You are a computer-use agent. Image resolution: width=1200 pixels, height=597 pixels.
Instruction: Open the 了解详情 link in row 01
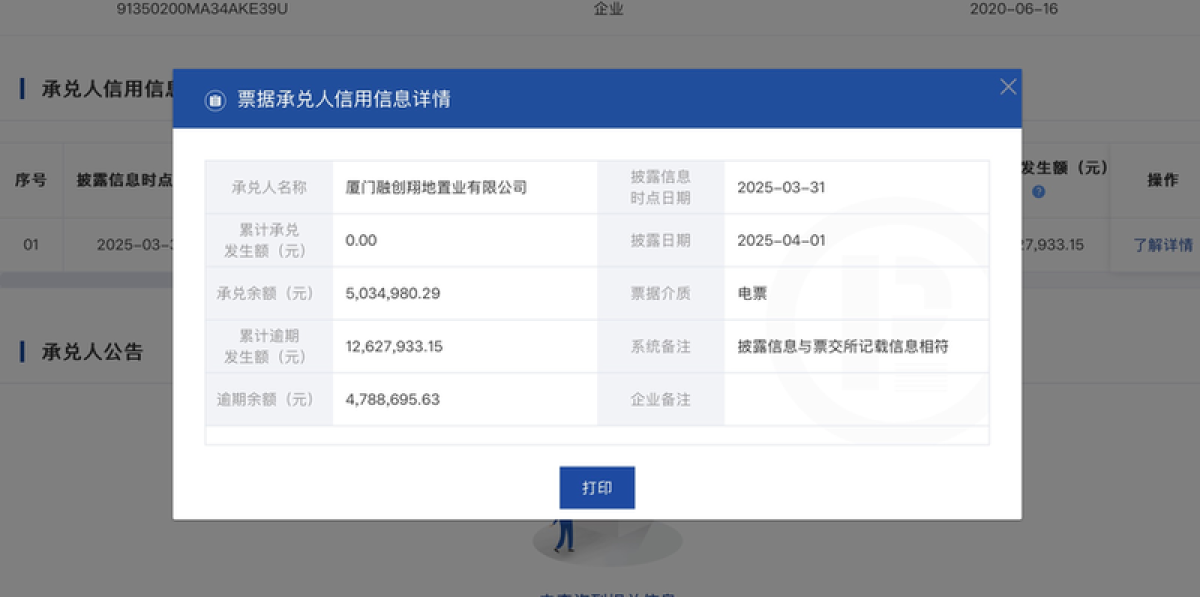pyautogui.click(x=1162, y=244)
